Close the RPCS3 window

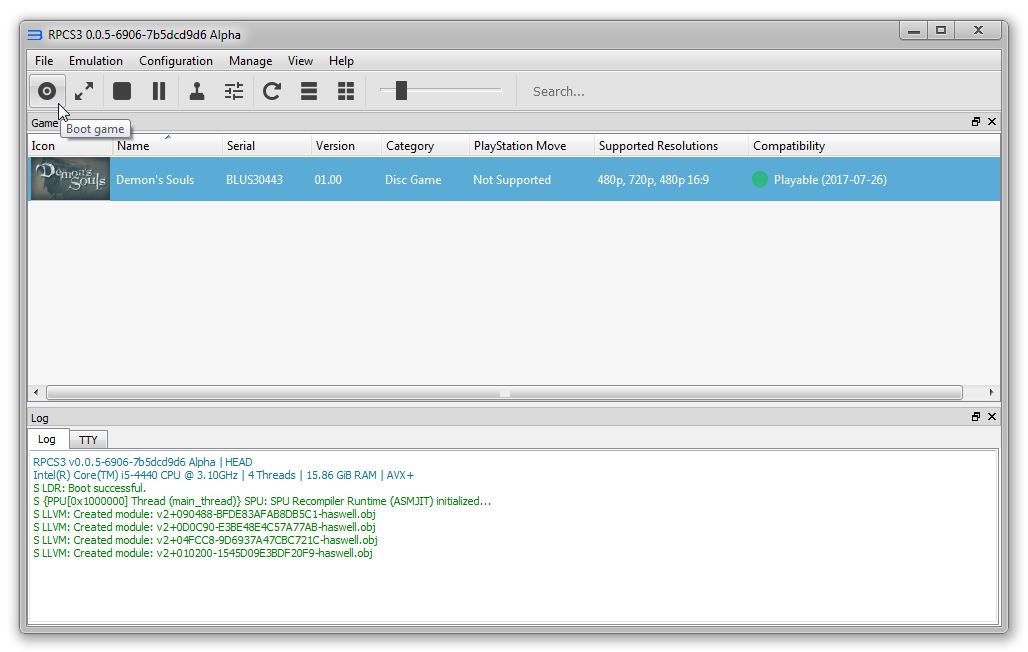[x=978, y=31]
